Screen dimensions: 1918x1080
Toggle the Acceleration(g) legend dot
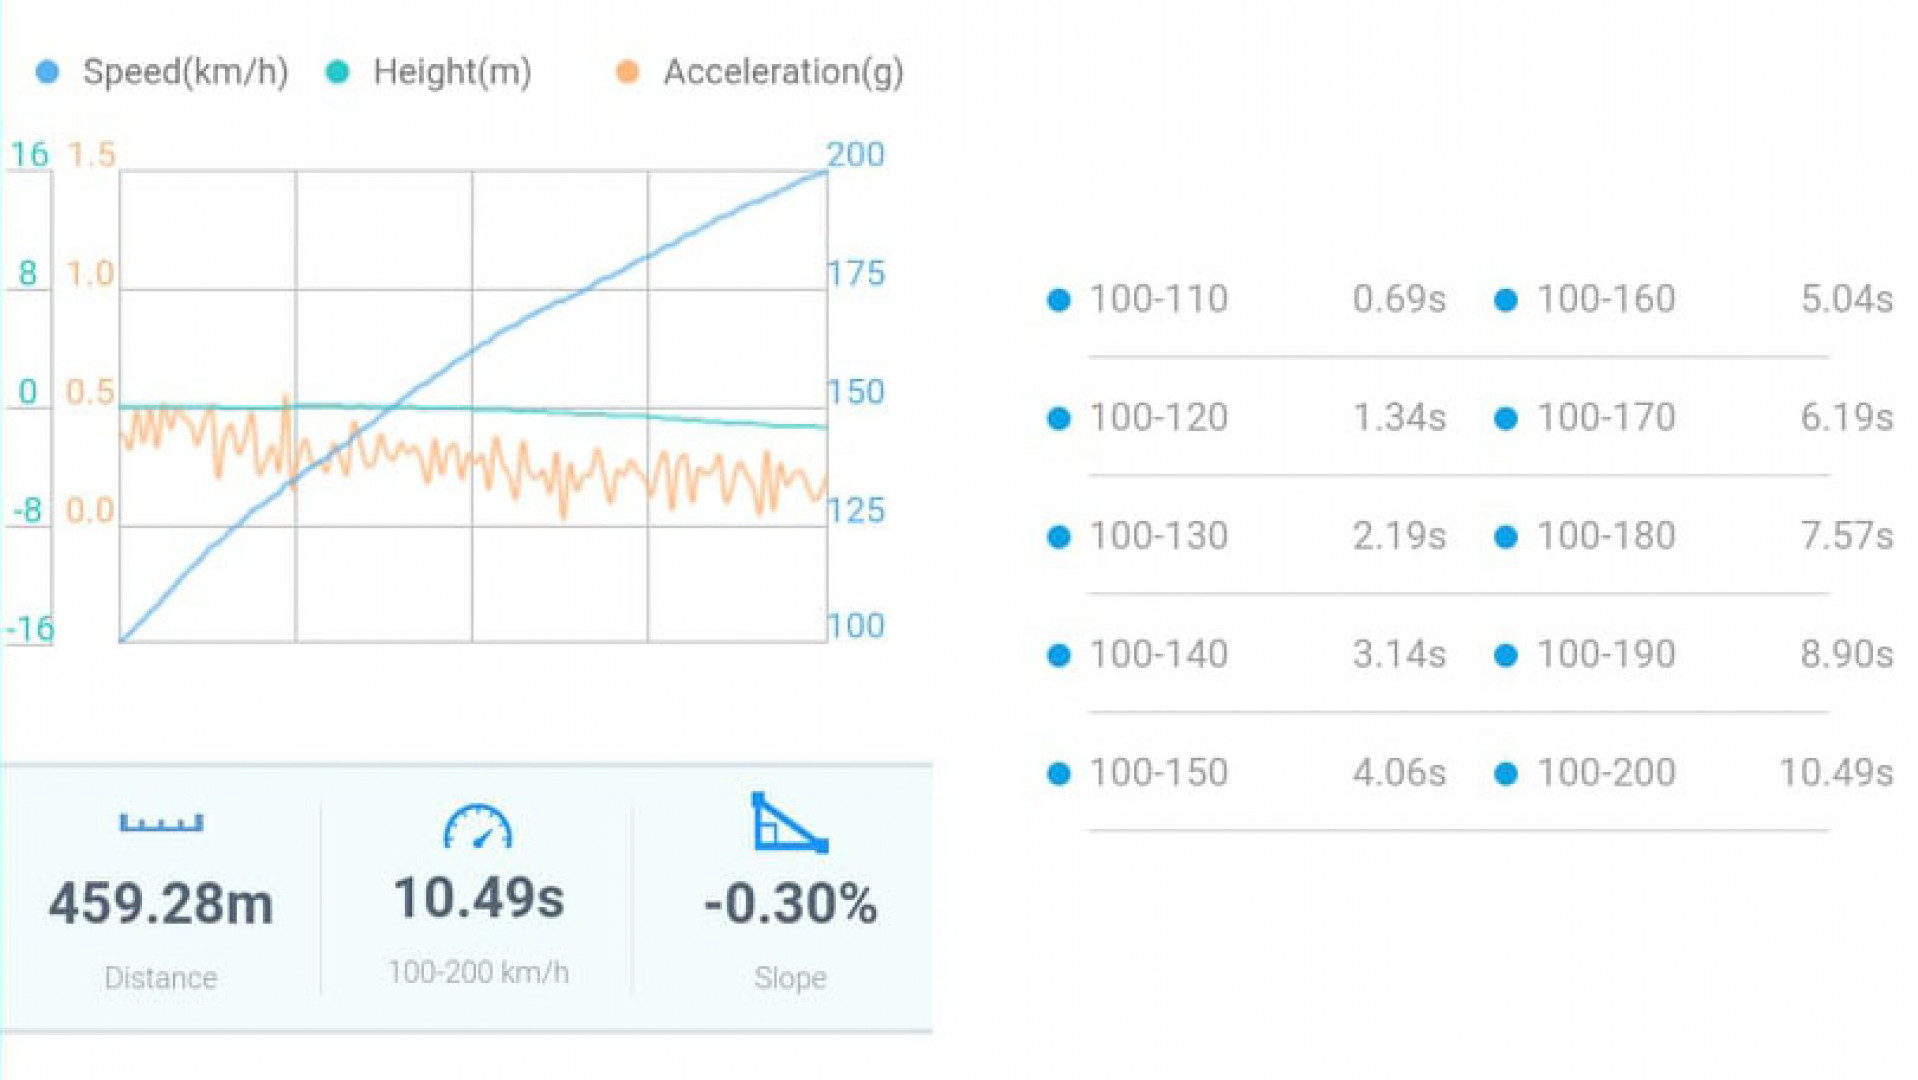coord(627,72)
